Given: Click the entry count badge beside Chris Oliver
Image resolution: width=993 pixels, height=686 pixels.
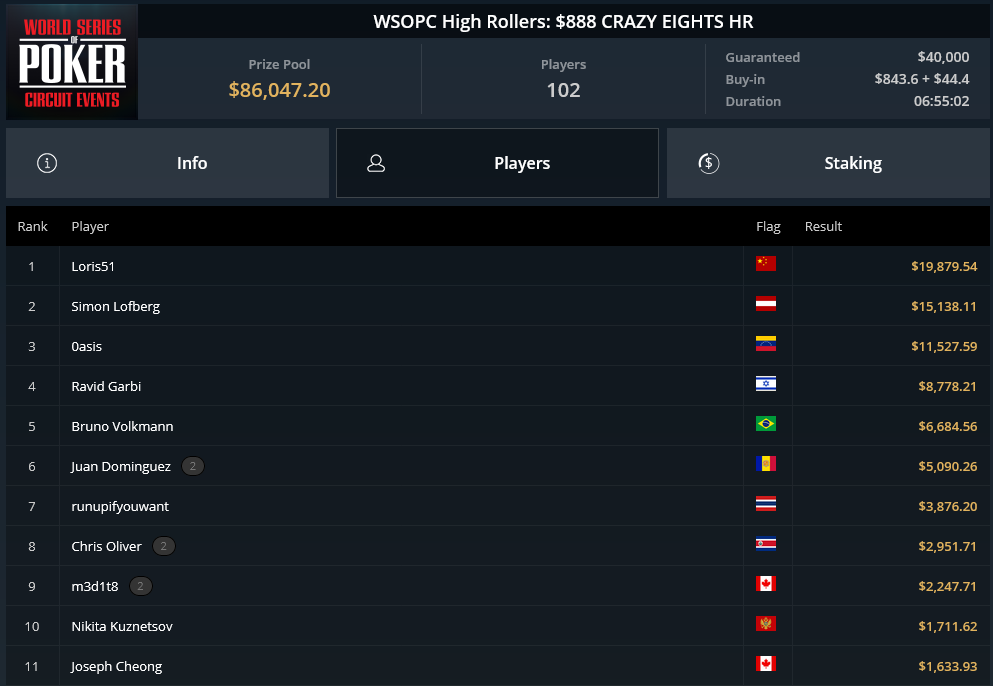Looking at the screenshot, I should coord(164,546).
